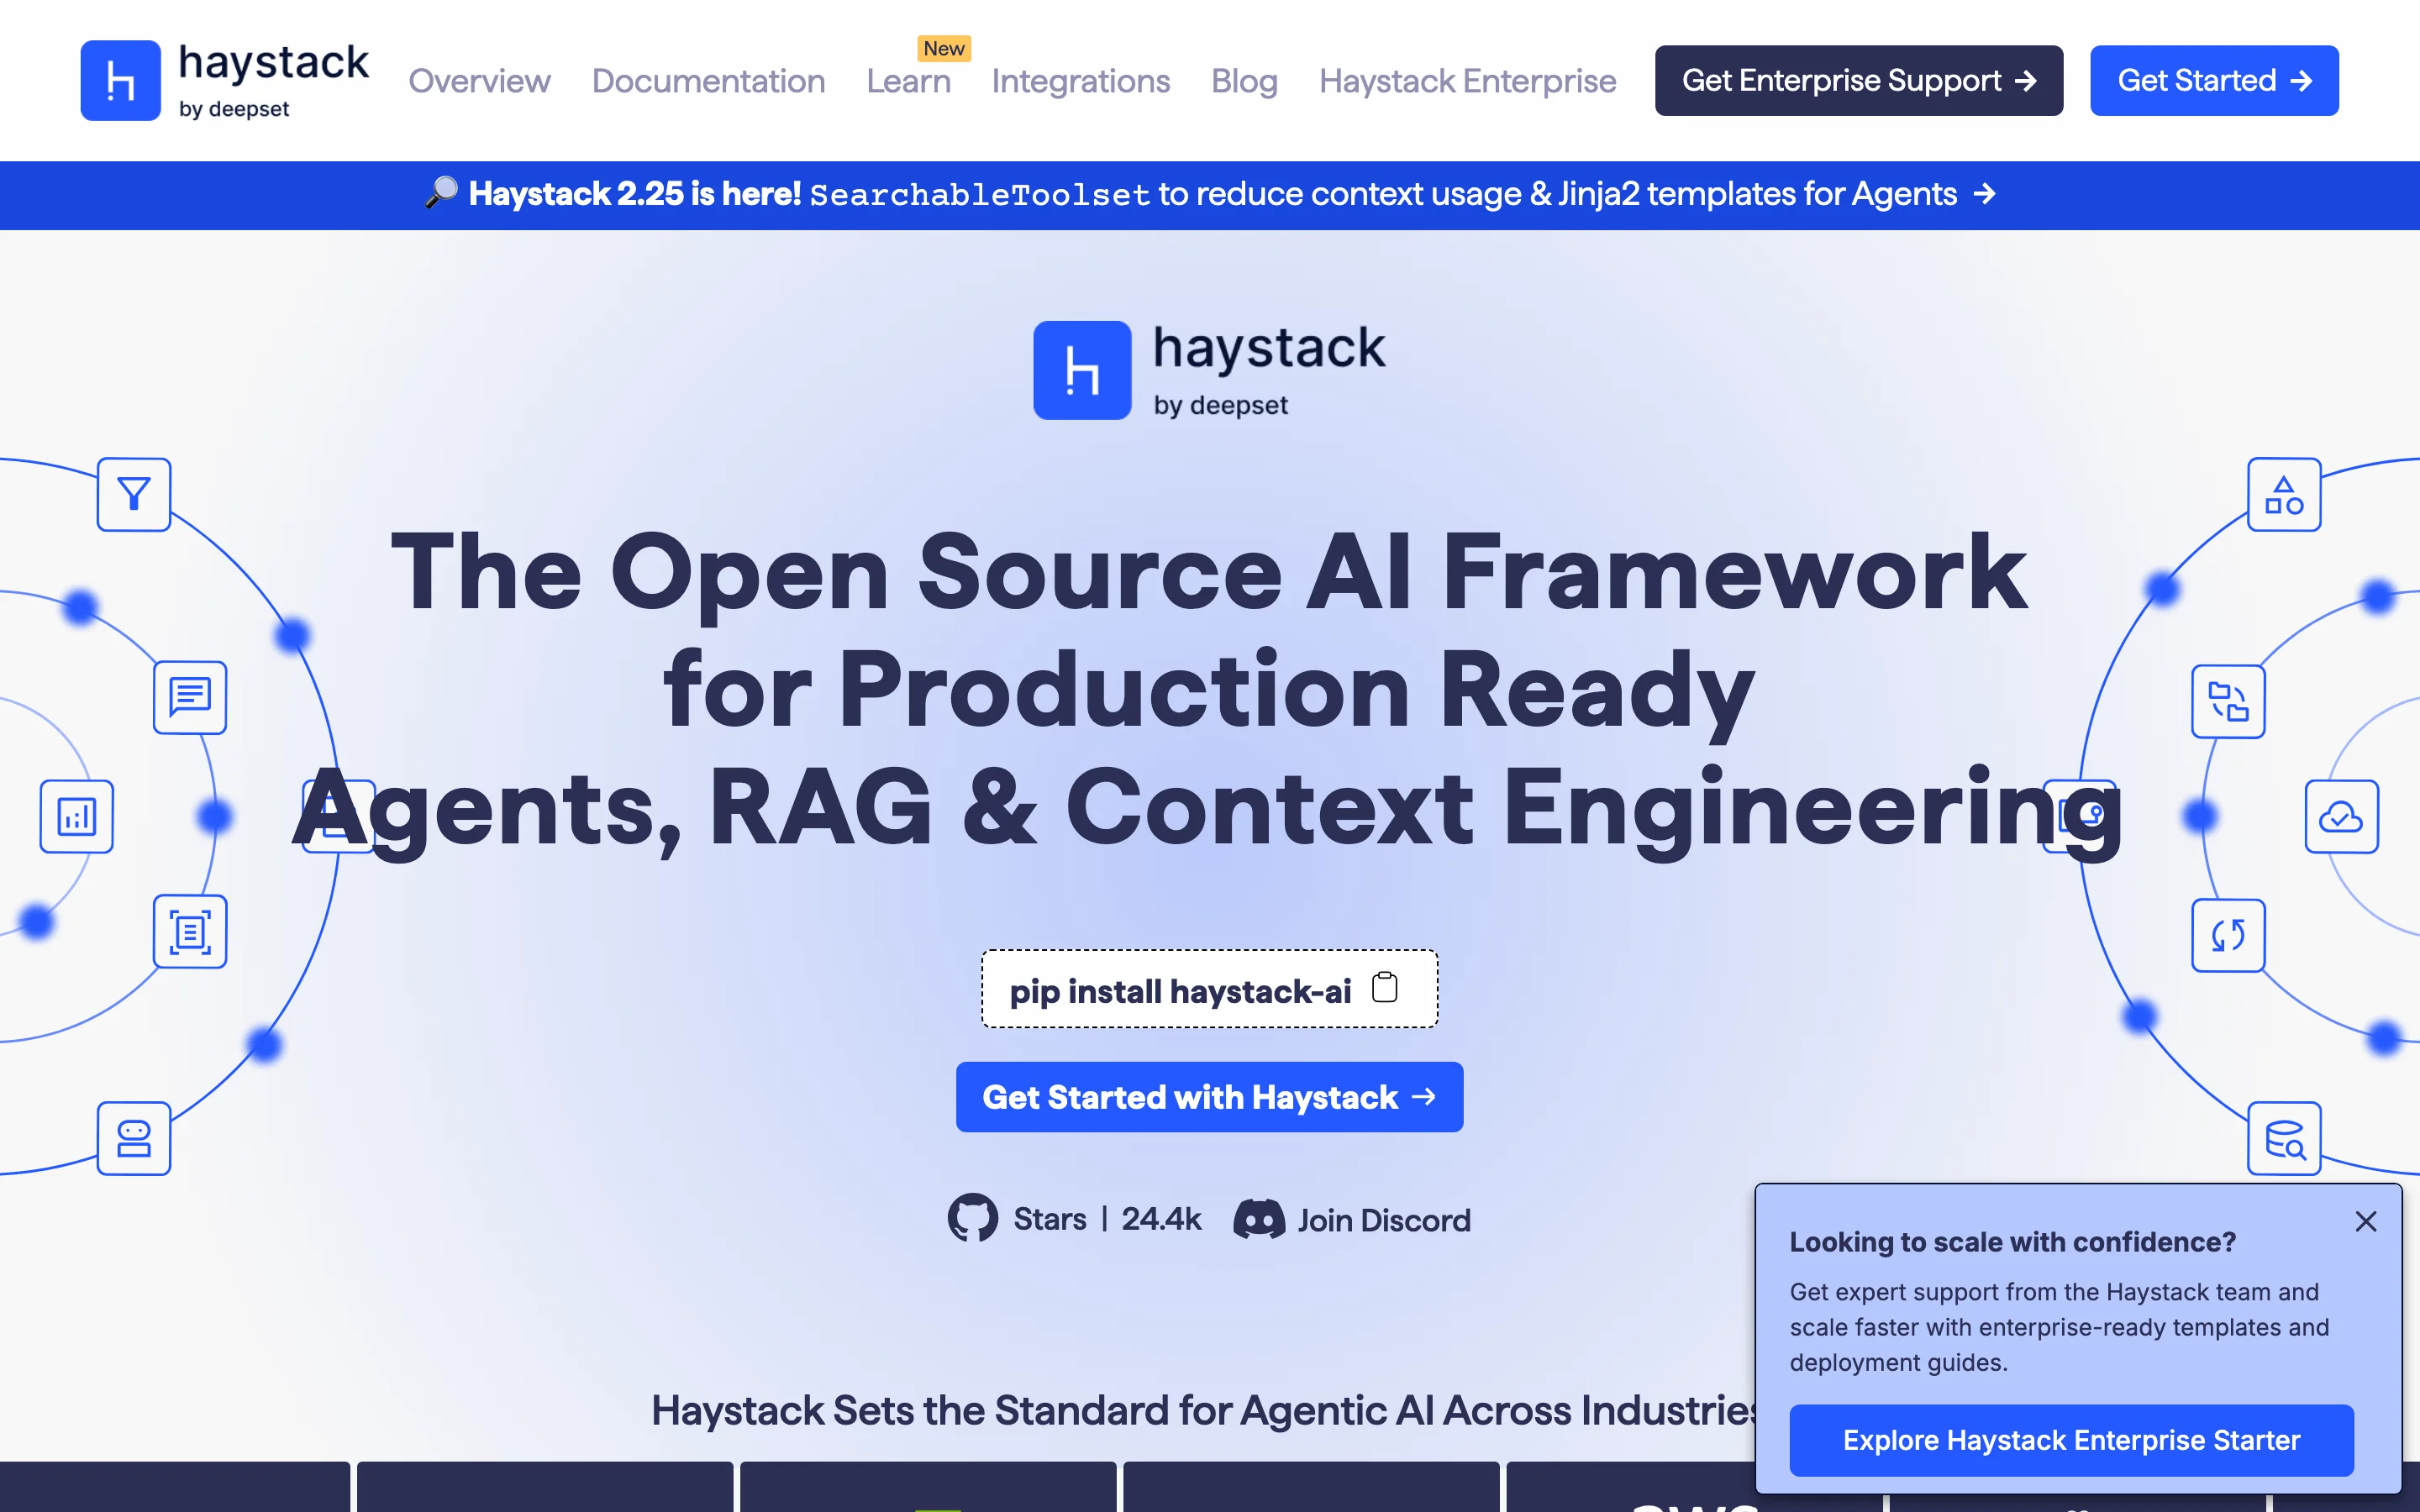Click the database search icon on the right
This screenshot has width=2420, height=1512.
click(2286, 1138)
